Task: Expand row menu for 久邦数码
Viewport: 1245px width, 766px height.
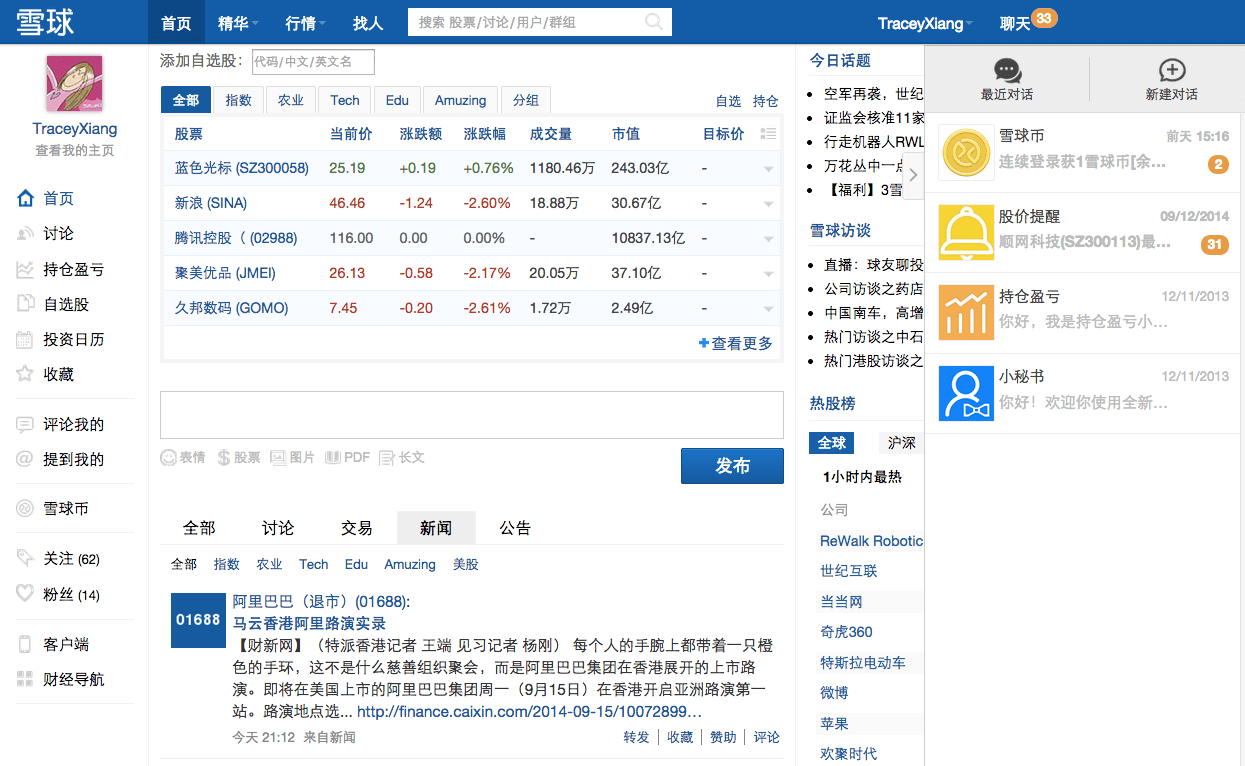Action: pos(768,309)
